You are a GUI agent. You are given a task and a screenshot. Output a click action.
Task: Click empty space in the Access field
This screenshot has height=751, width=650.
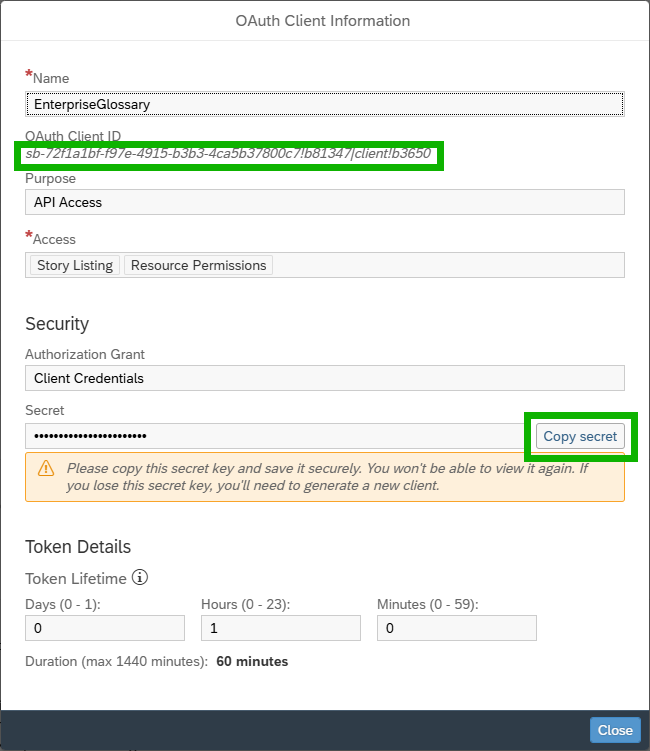[450, 265]
